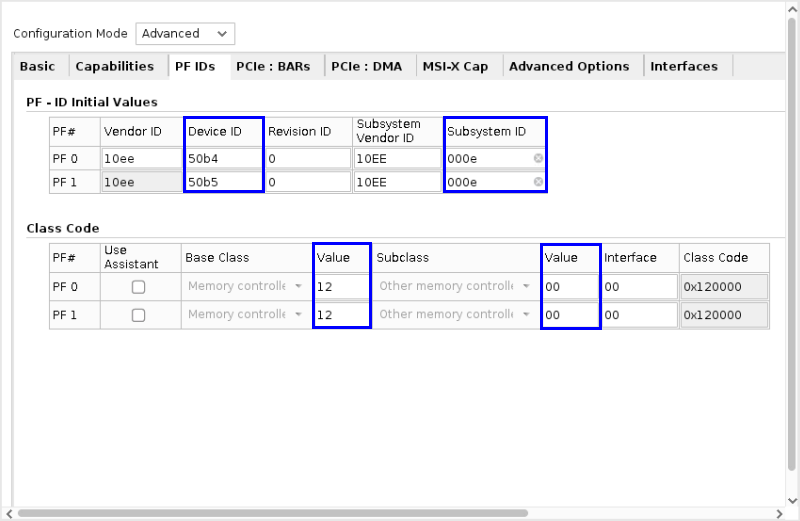
Task: Open the Advanced Options tab
Action: tap(569, 66)
